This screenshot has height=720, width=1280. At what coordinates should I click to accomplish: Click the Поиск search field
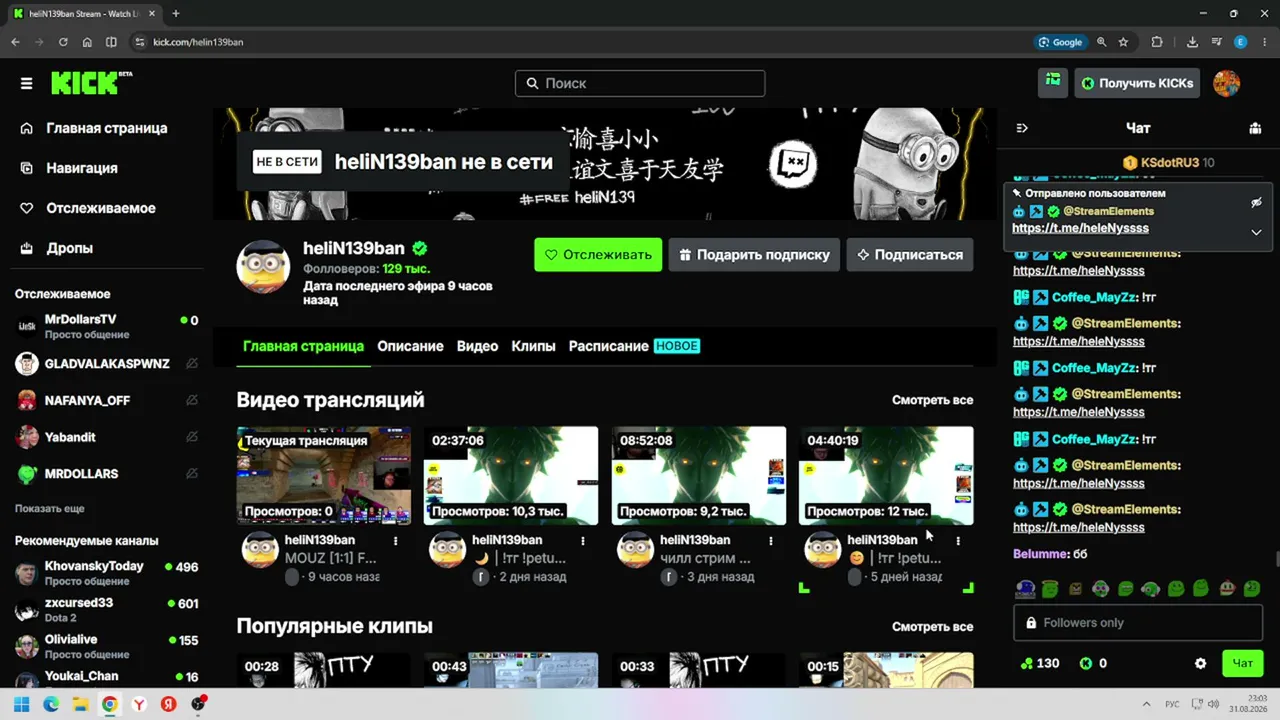point(640,83)
